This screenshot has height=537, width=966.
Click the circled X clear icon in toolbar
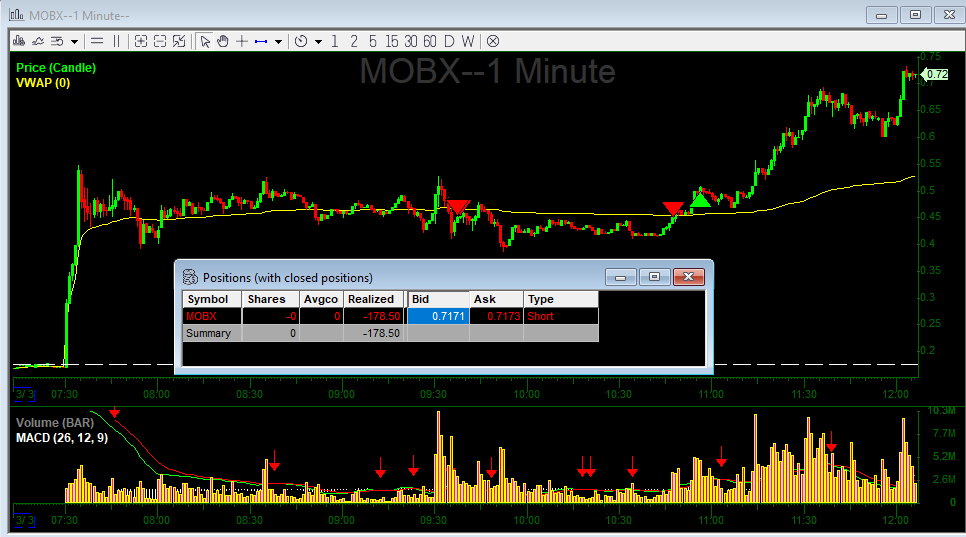click(493, 41)
